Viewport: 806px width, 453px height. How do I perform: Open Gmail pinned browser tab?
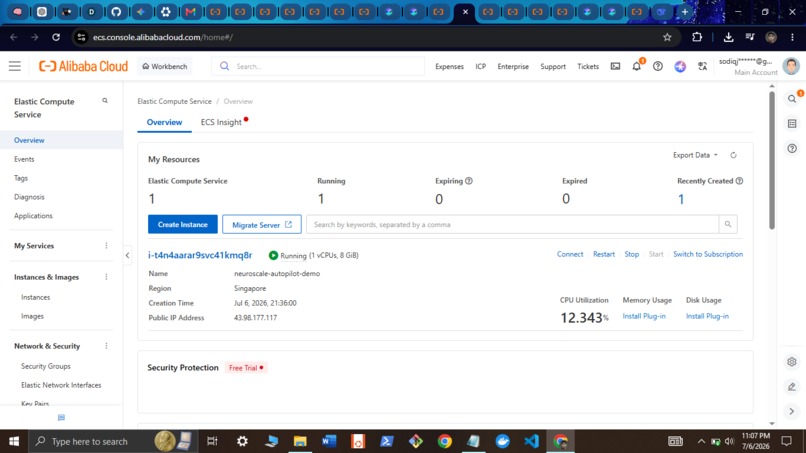click(190, 12)
